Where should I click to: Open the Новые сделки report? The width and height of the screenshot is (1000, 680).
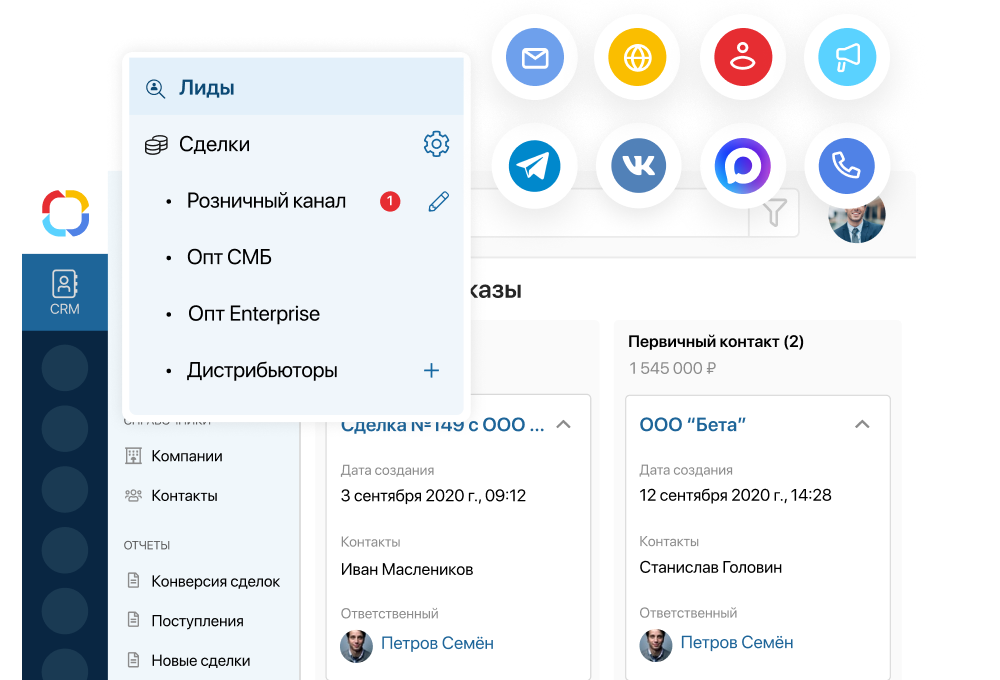pos(200,660)
